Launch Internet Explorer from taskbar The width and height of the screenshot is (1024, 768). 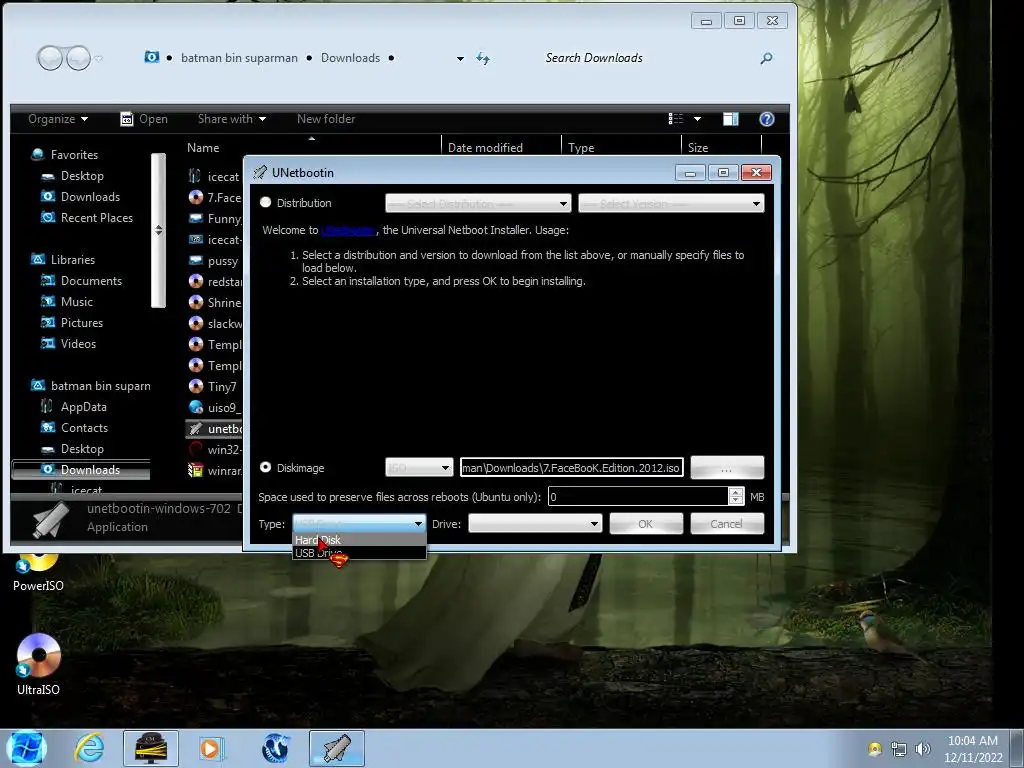[89, 748]
